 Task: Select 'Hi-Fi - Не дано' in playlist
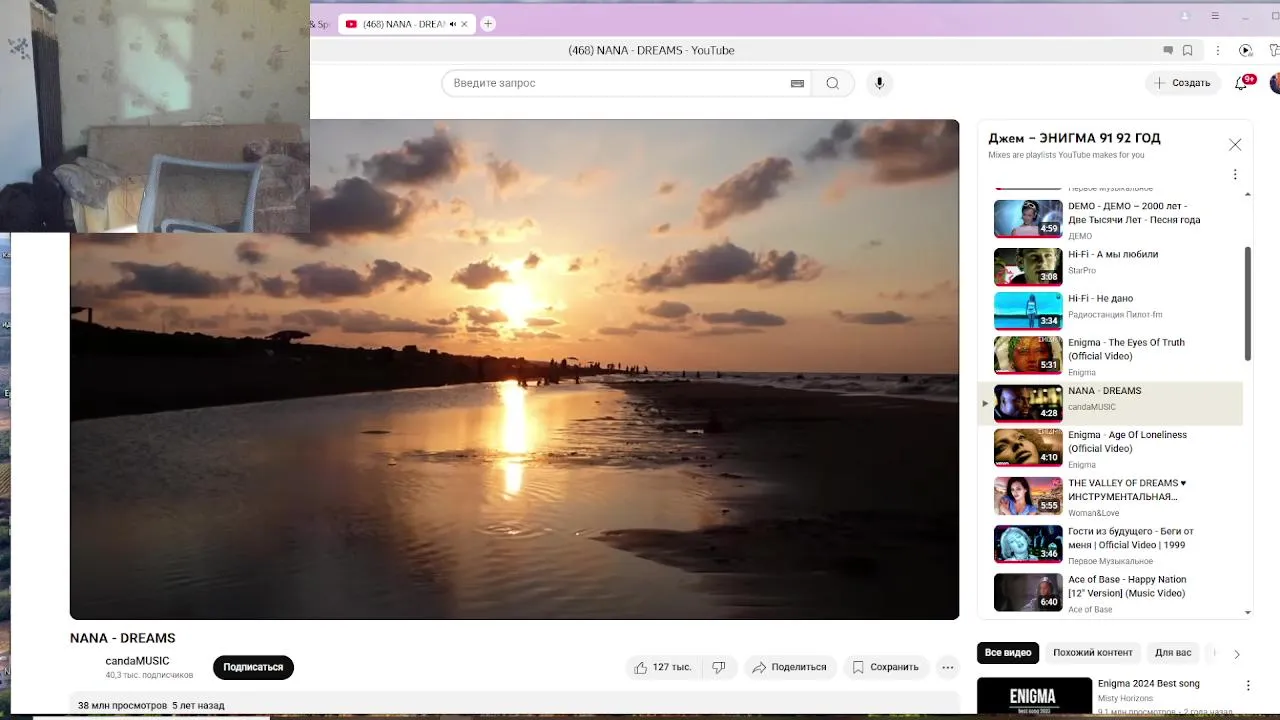(1111, 310)
